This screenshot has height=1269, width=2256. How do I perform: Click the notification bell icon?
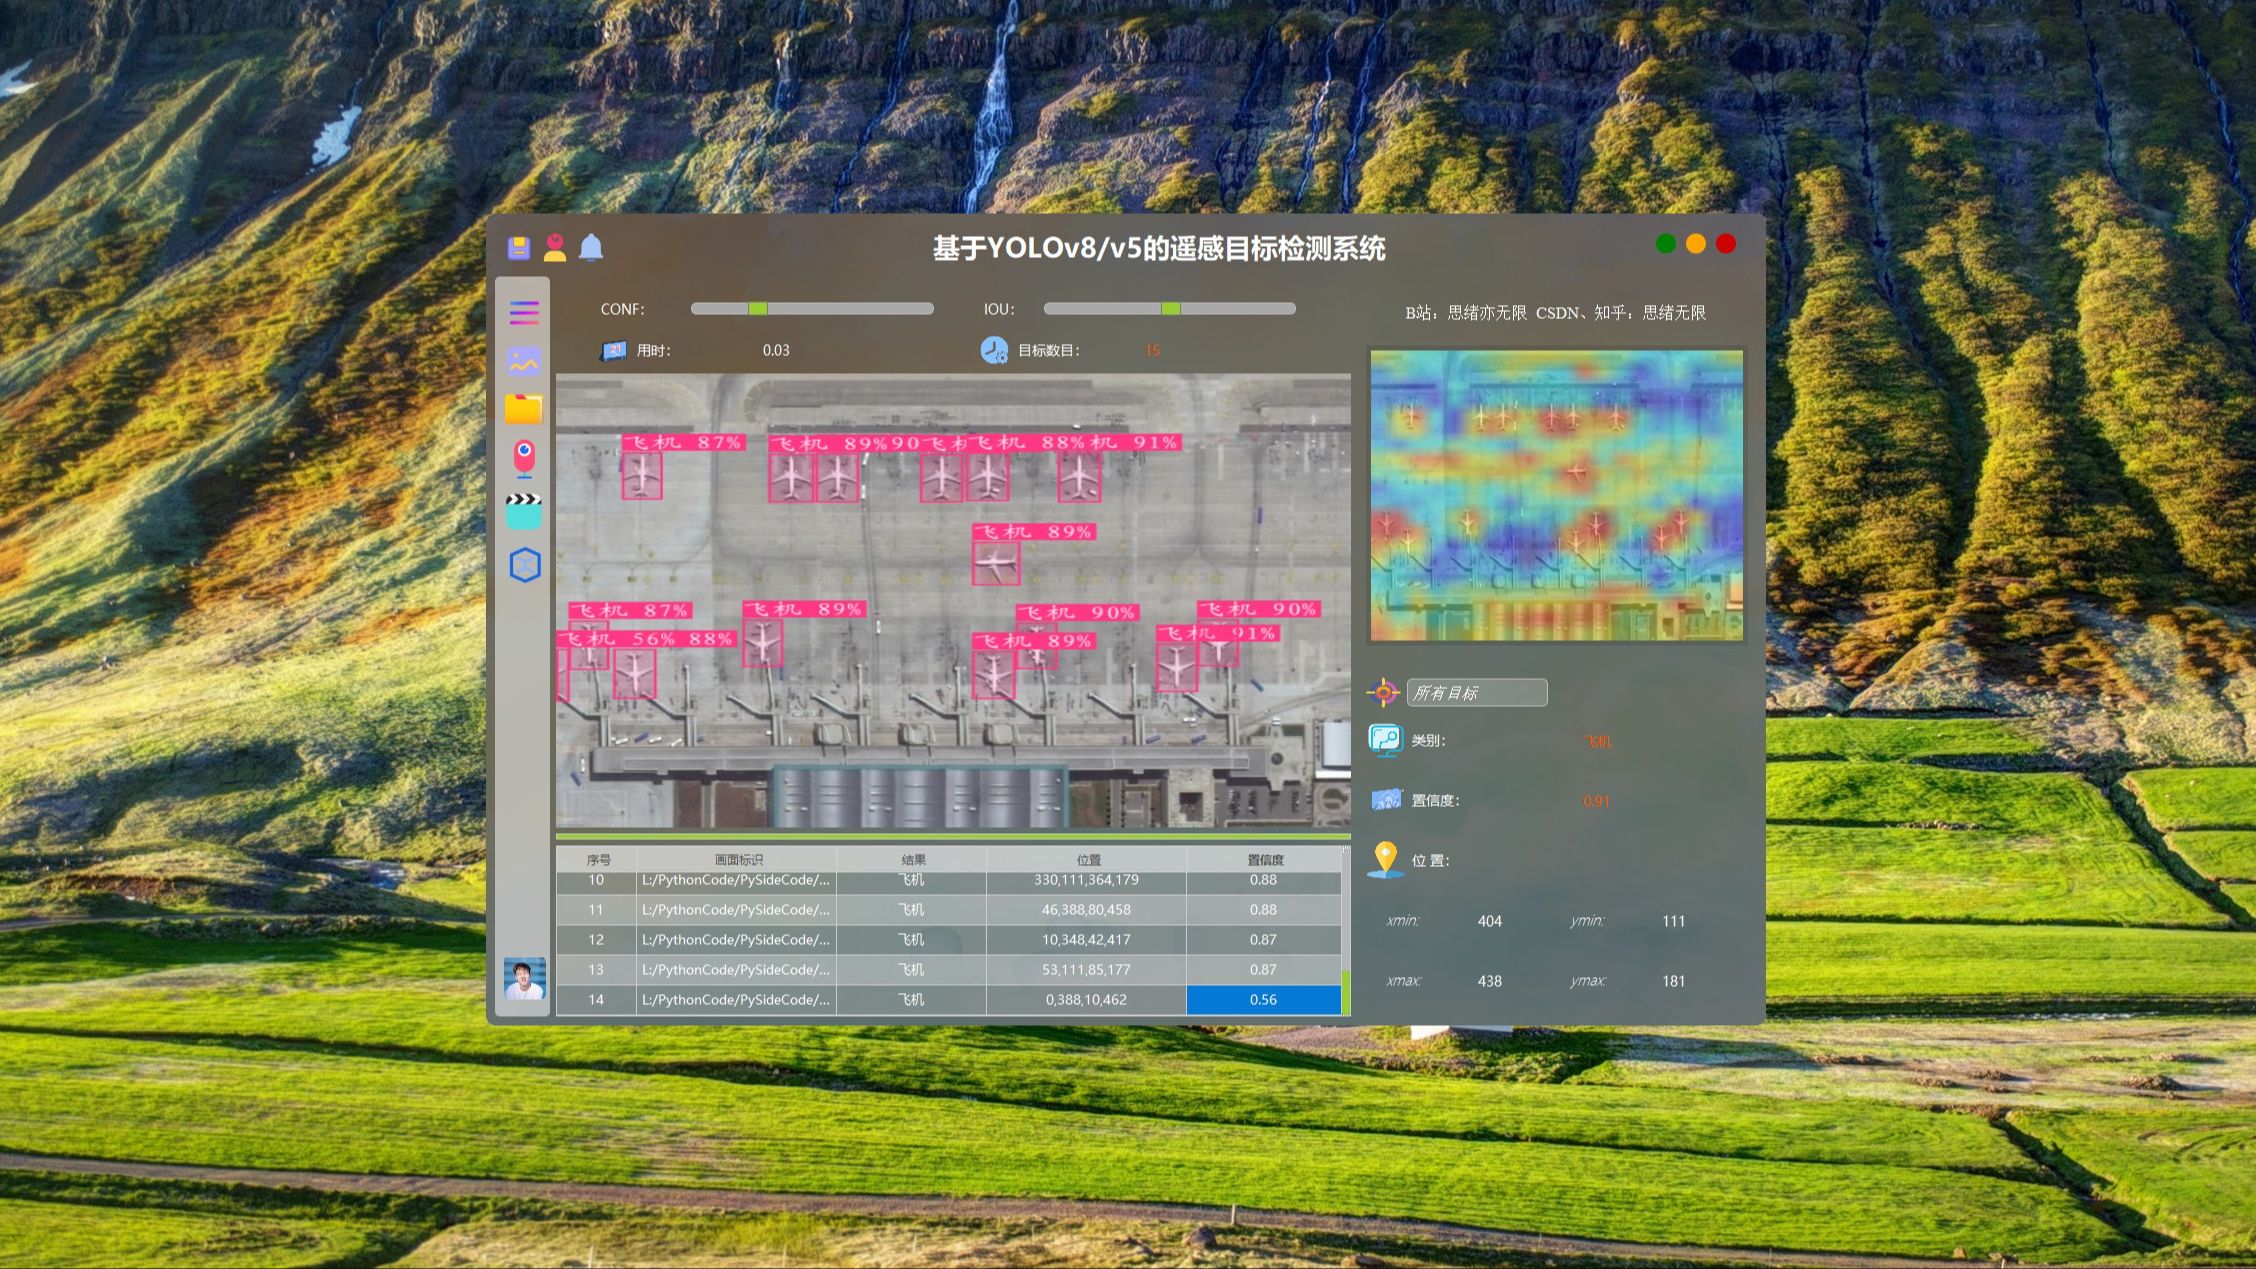(x=591, y=247)
